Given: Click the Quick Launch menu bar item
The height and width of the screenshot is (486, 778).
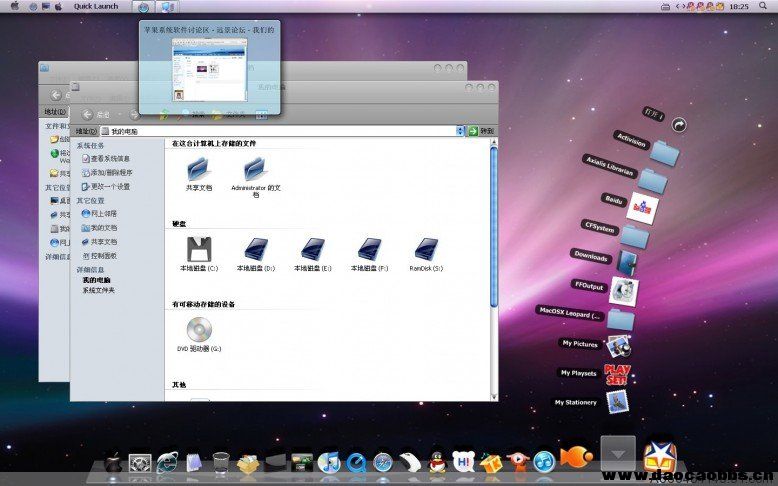Looking at the screenshot, I should coord(95,6).
